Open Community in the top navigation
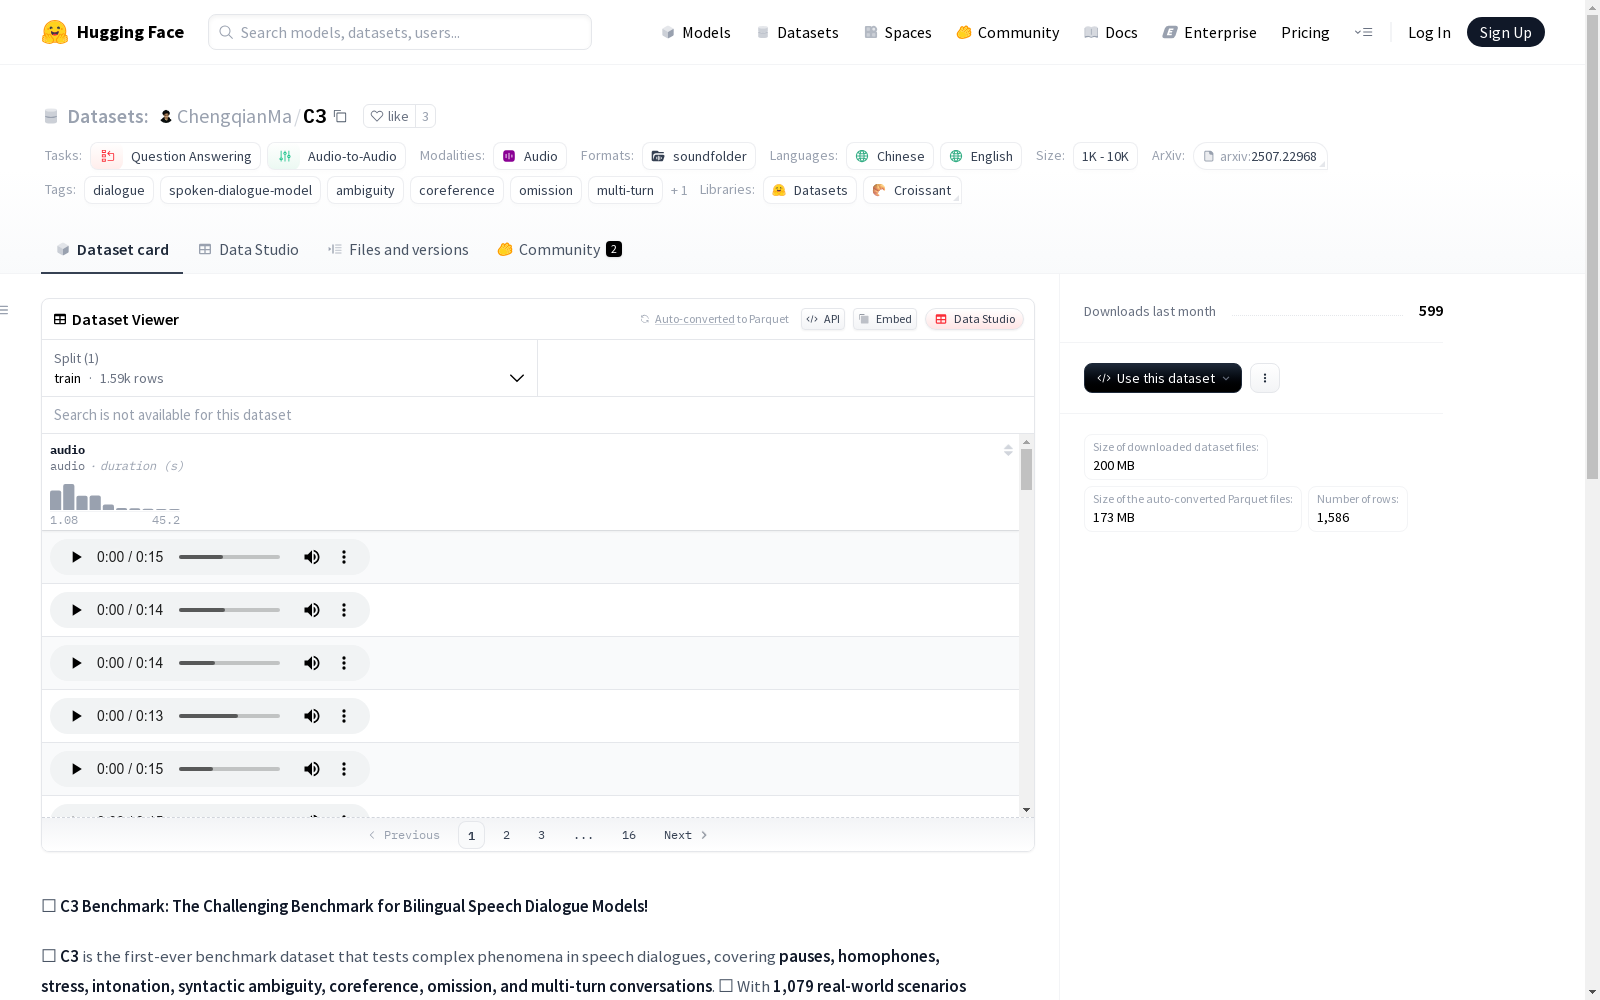1600x1000 pixels. tap(1008, 32)
